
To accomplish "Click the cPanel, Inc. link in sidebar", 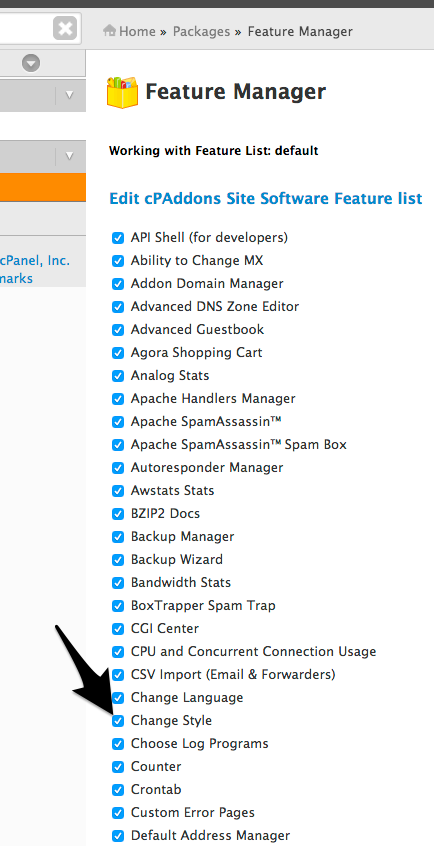I will tap(35, 261).
